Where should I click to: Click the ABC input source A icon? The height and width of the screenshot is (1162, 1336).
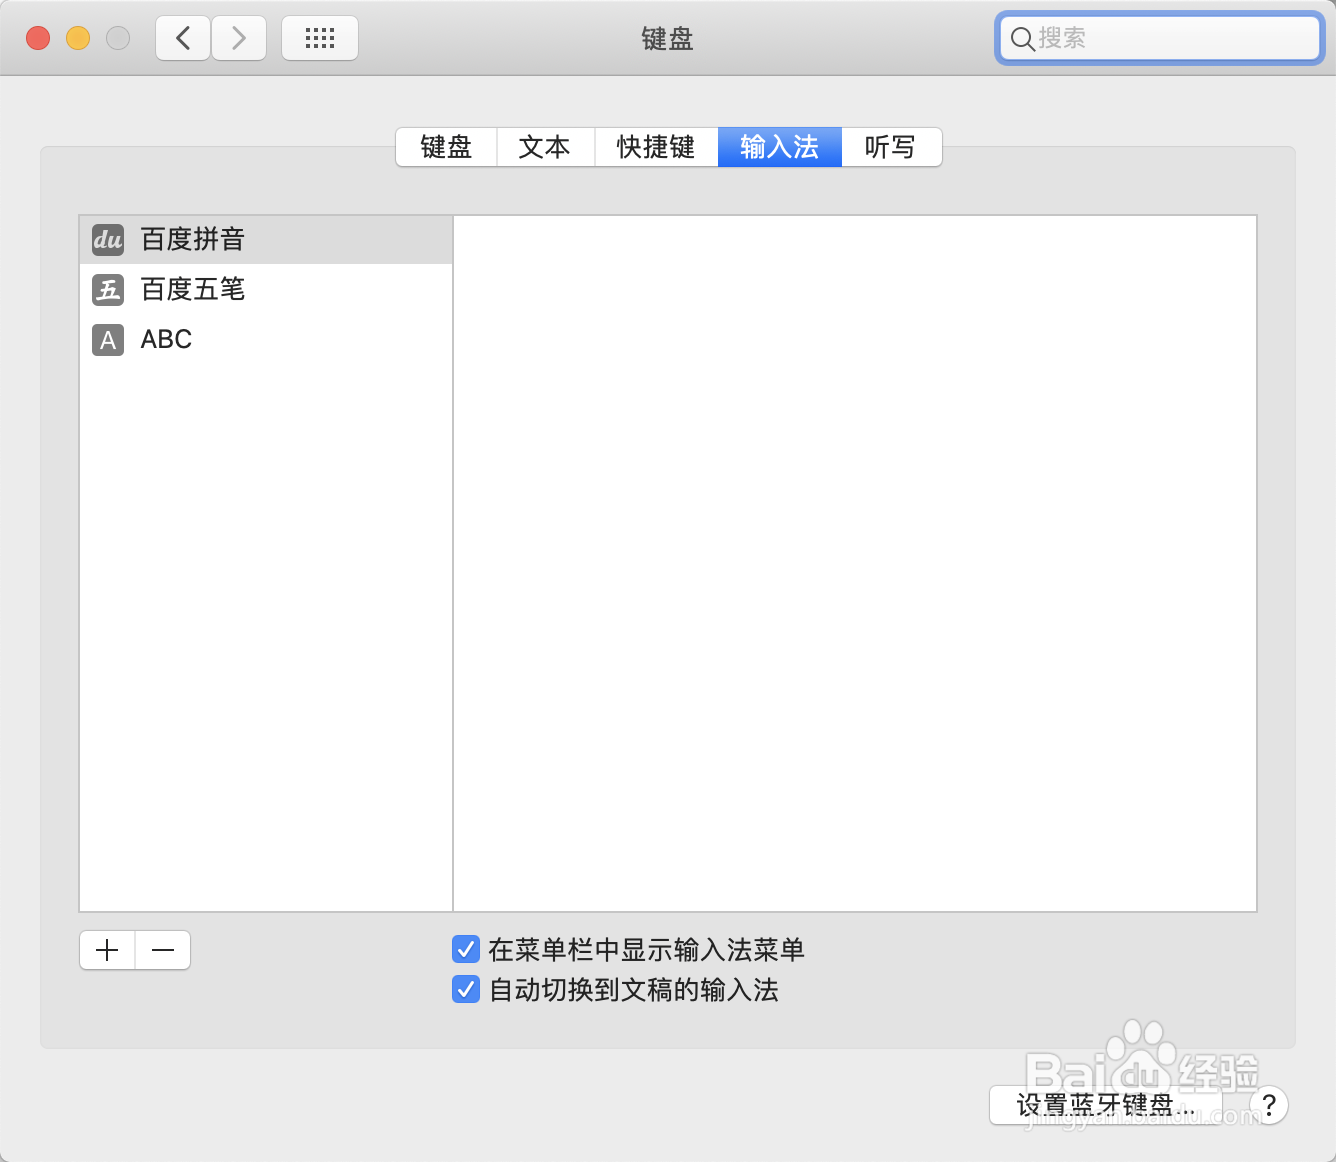108,340
